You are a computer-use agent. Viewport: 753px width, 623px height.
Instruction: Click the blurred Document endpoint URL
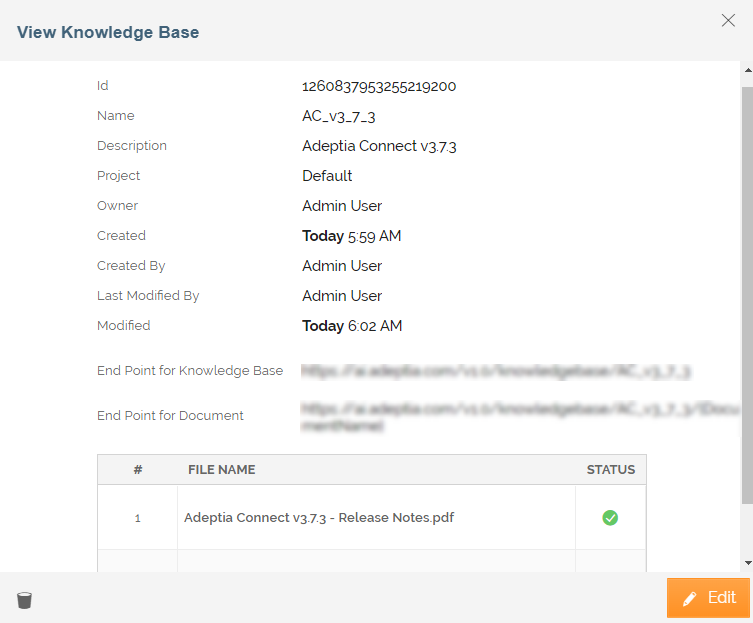tap(520, 417)
